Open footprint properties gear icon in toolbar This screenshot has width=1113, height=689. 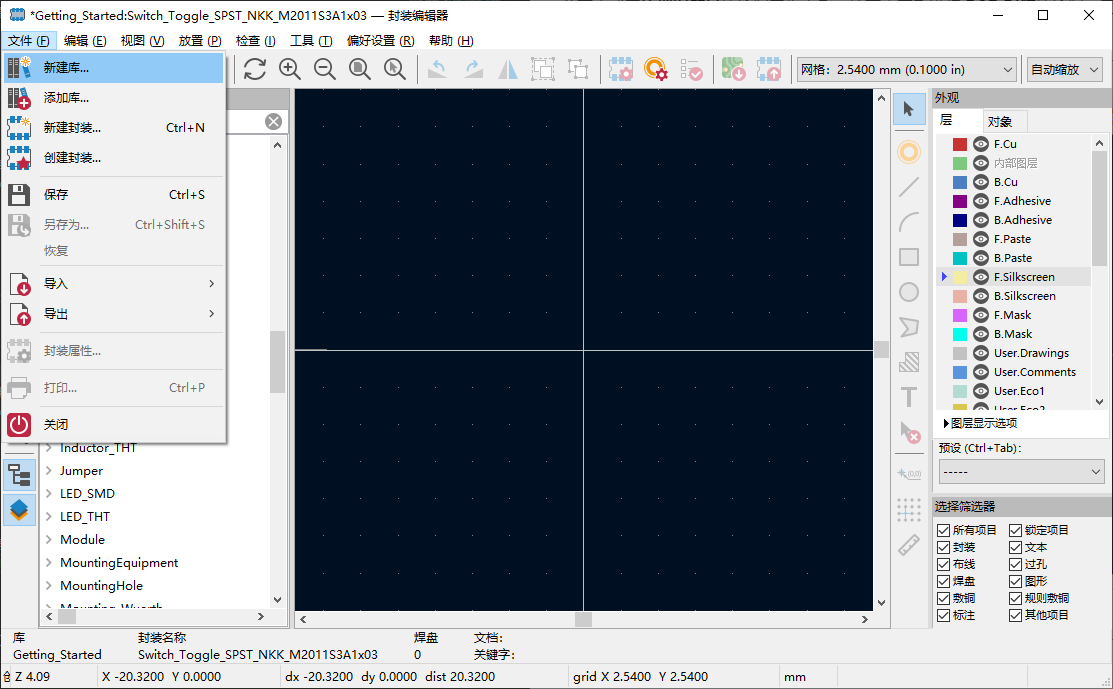coord(621,69)
